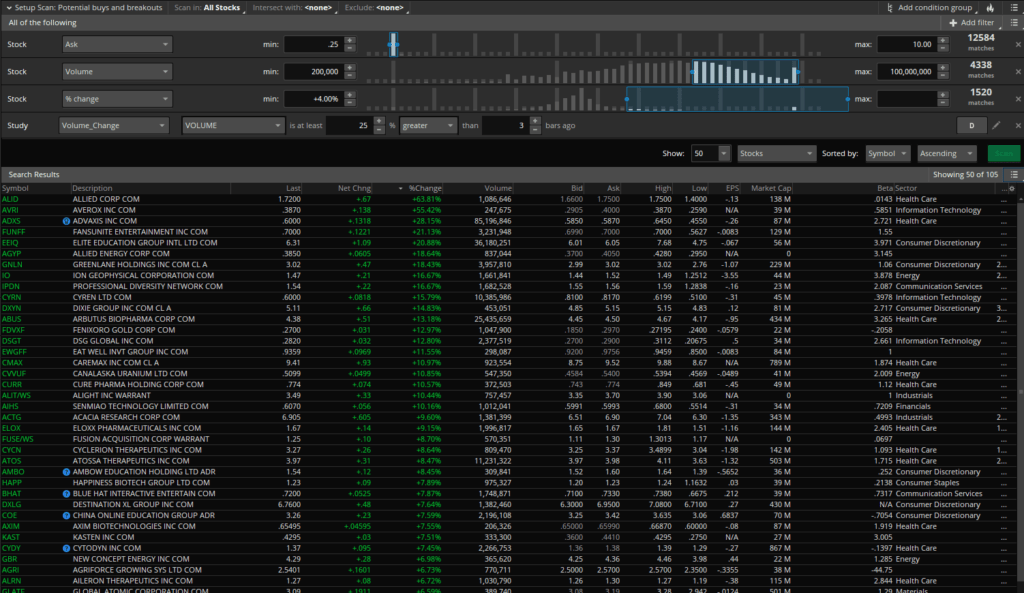The height and width of the screenshot is (593, 1024).
Task: Click Add filter
Action: [x=972, y=22]
